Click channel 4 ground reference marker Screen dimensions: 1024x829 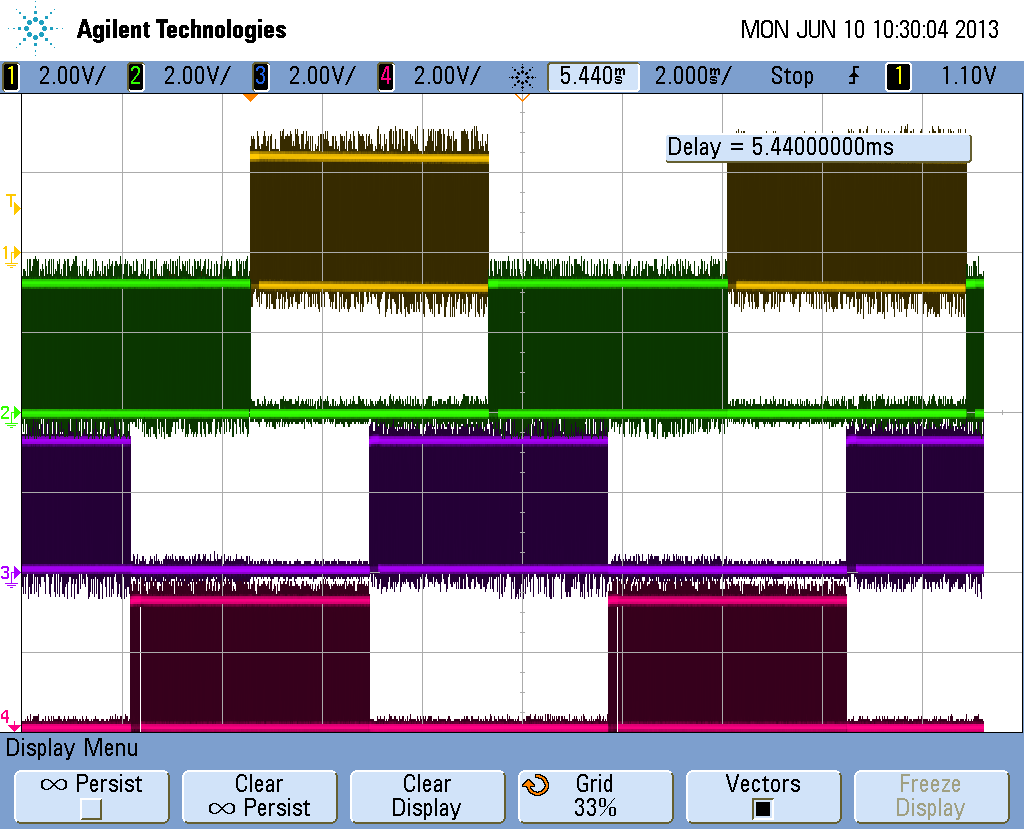tap(9, 719)
